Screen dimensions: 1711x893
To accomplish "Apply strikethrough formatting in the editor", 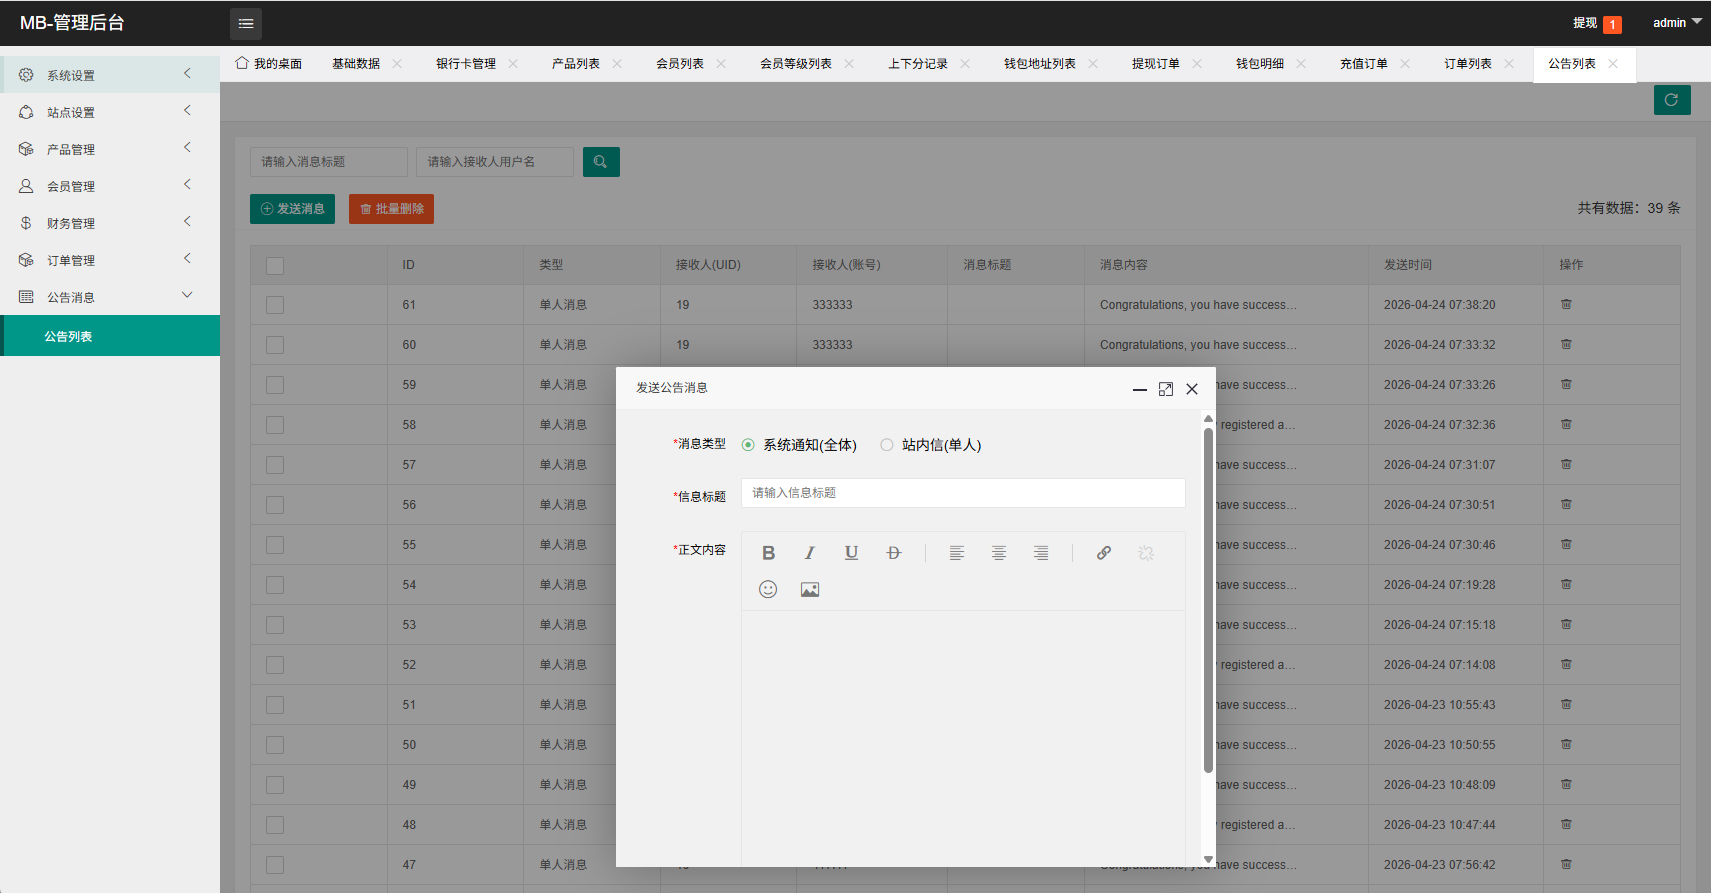I will [x=894, y=553].
